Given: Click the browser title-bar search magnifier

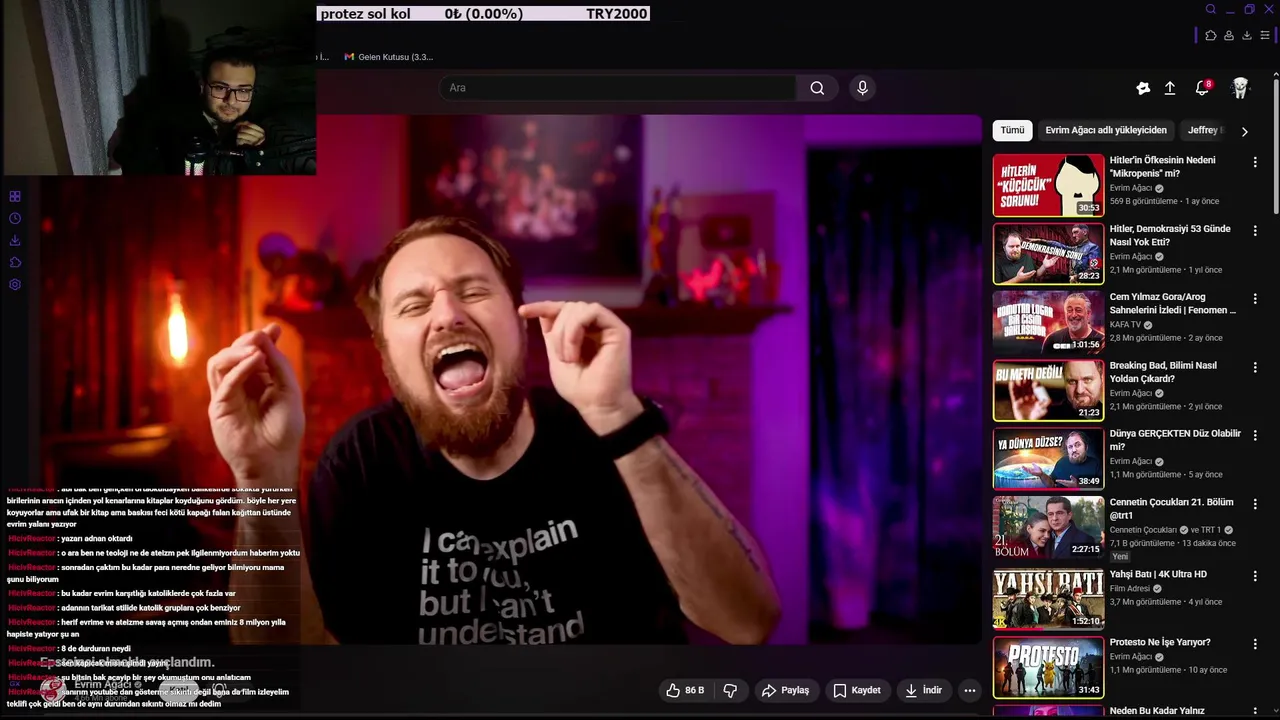Looking at the screenshot, I should [x=1210, y=9].
